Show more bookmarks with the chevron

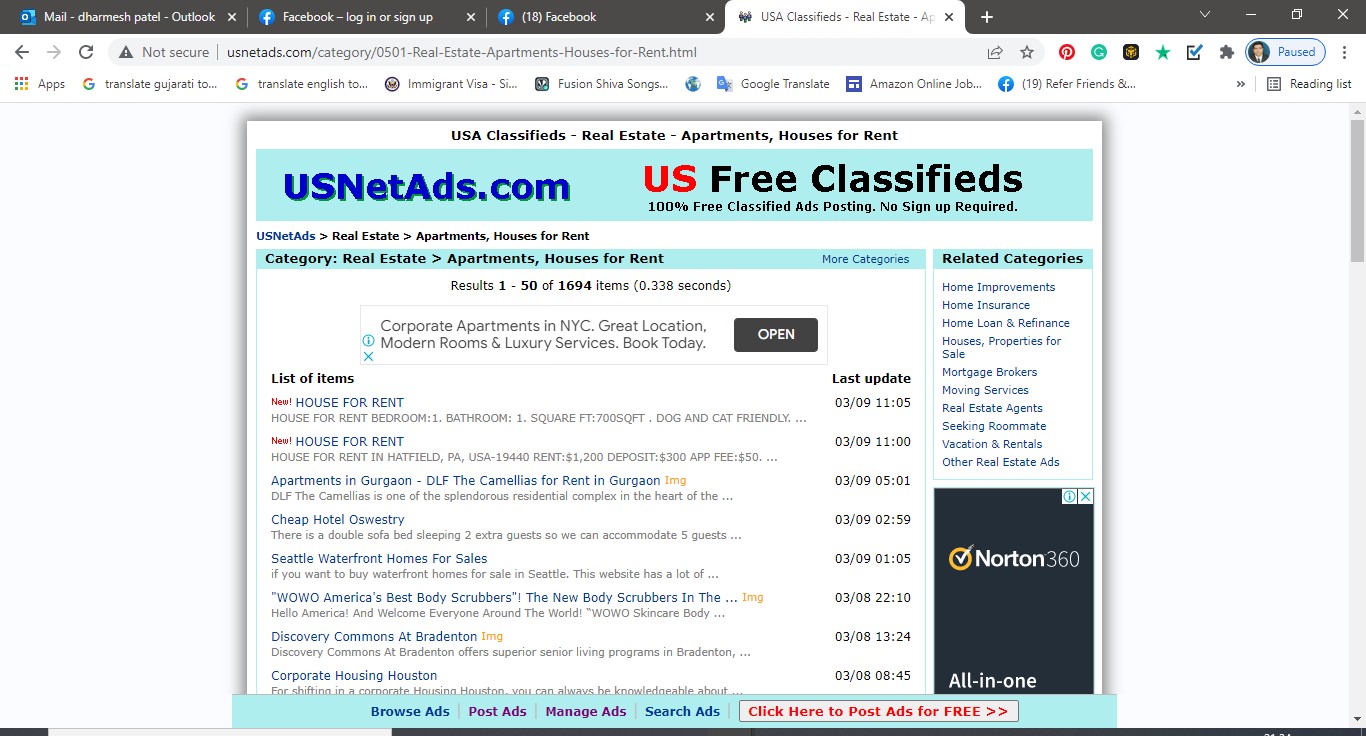click(x=1241, y=84)
